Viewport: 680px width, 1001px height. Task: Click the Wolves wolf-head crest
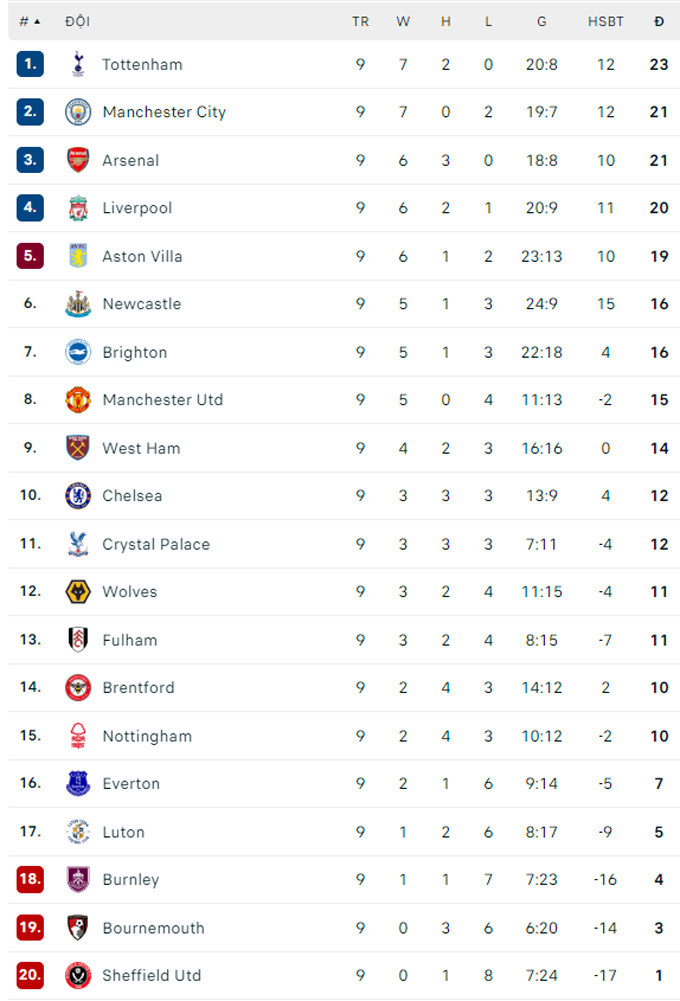tap(78, 592)
